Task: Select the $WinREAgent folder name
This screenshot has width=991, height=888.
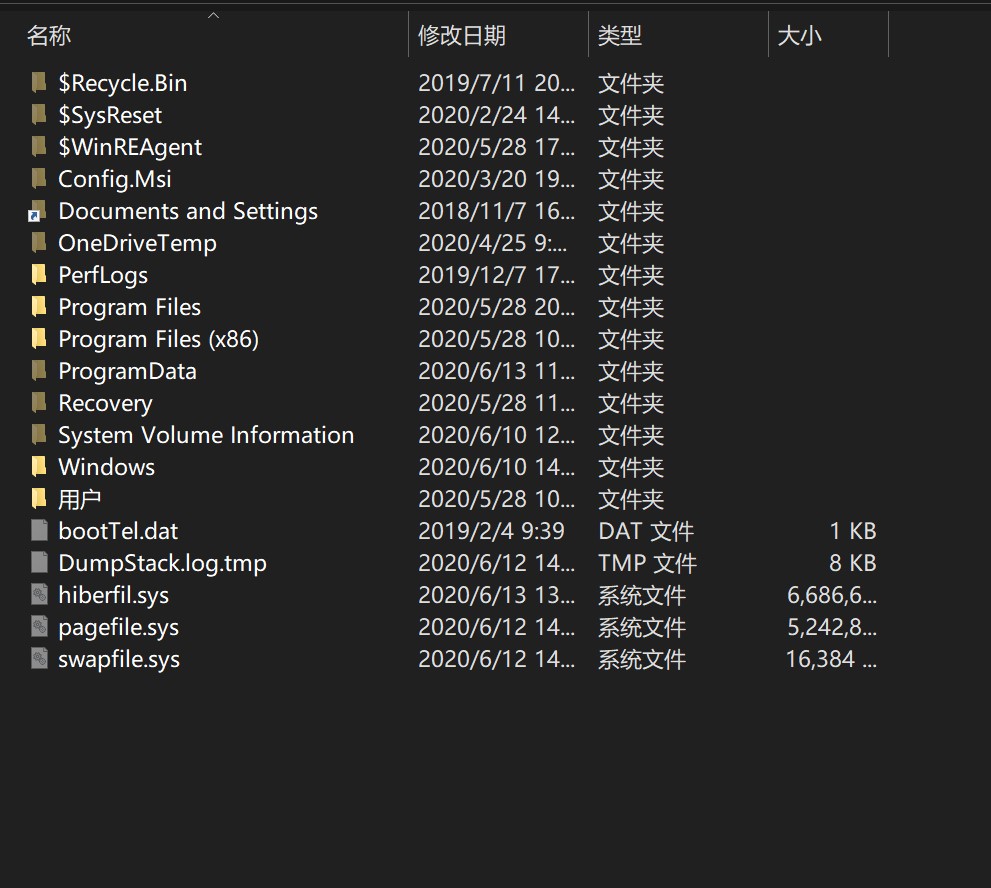Action: point(130,147)
